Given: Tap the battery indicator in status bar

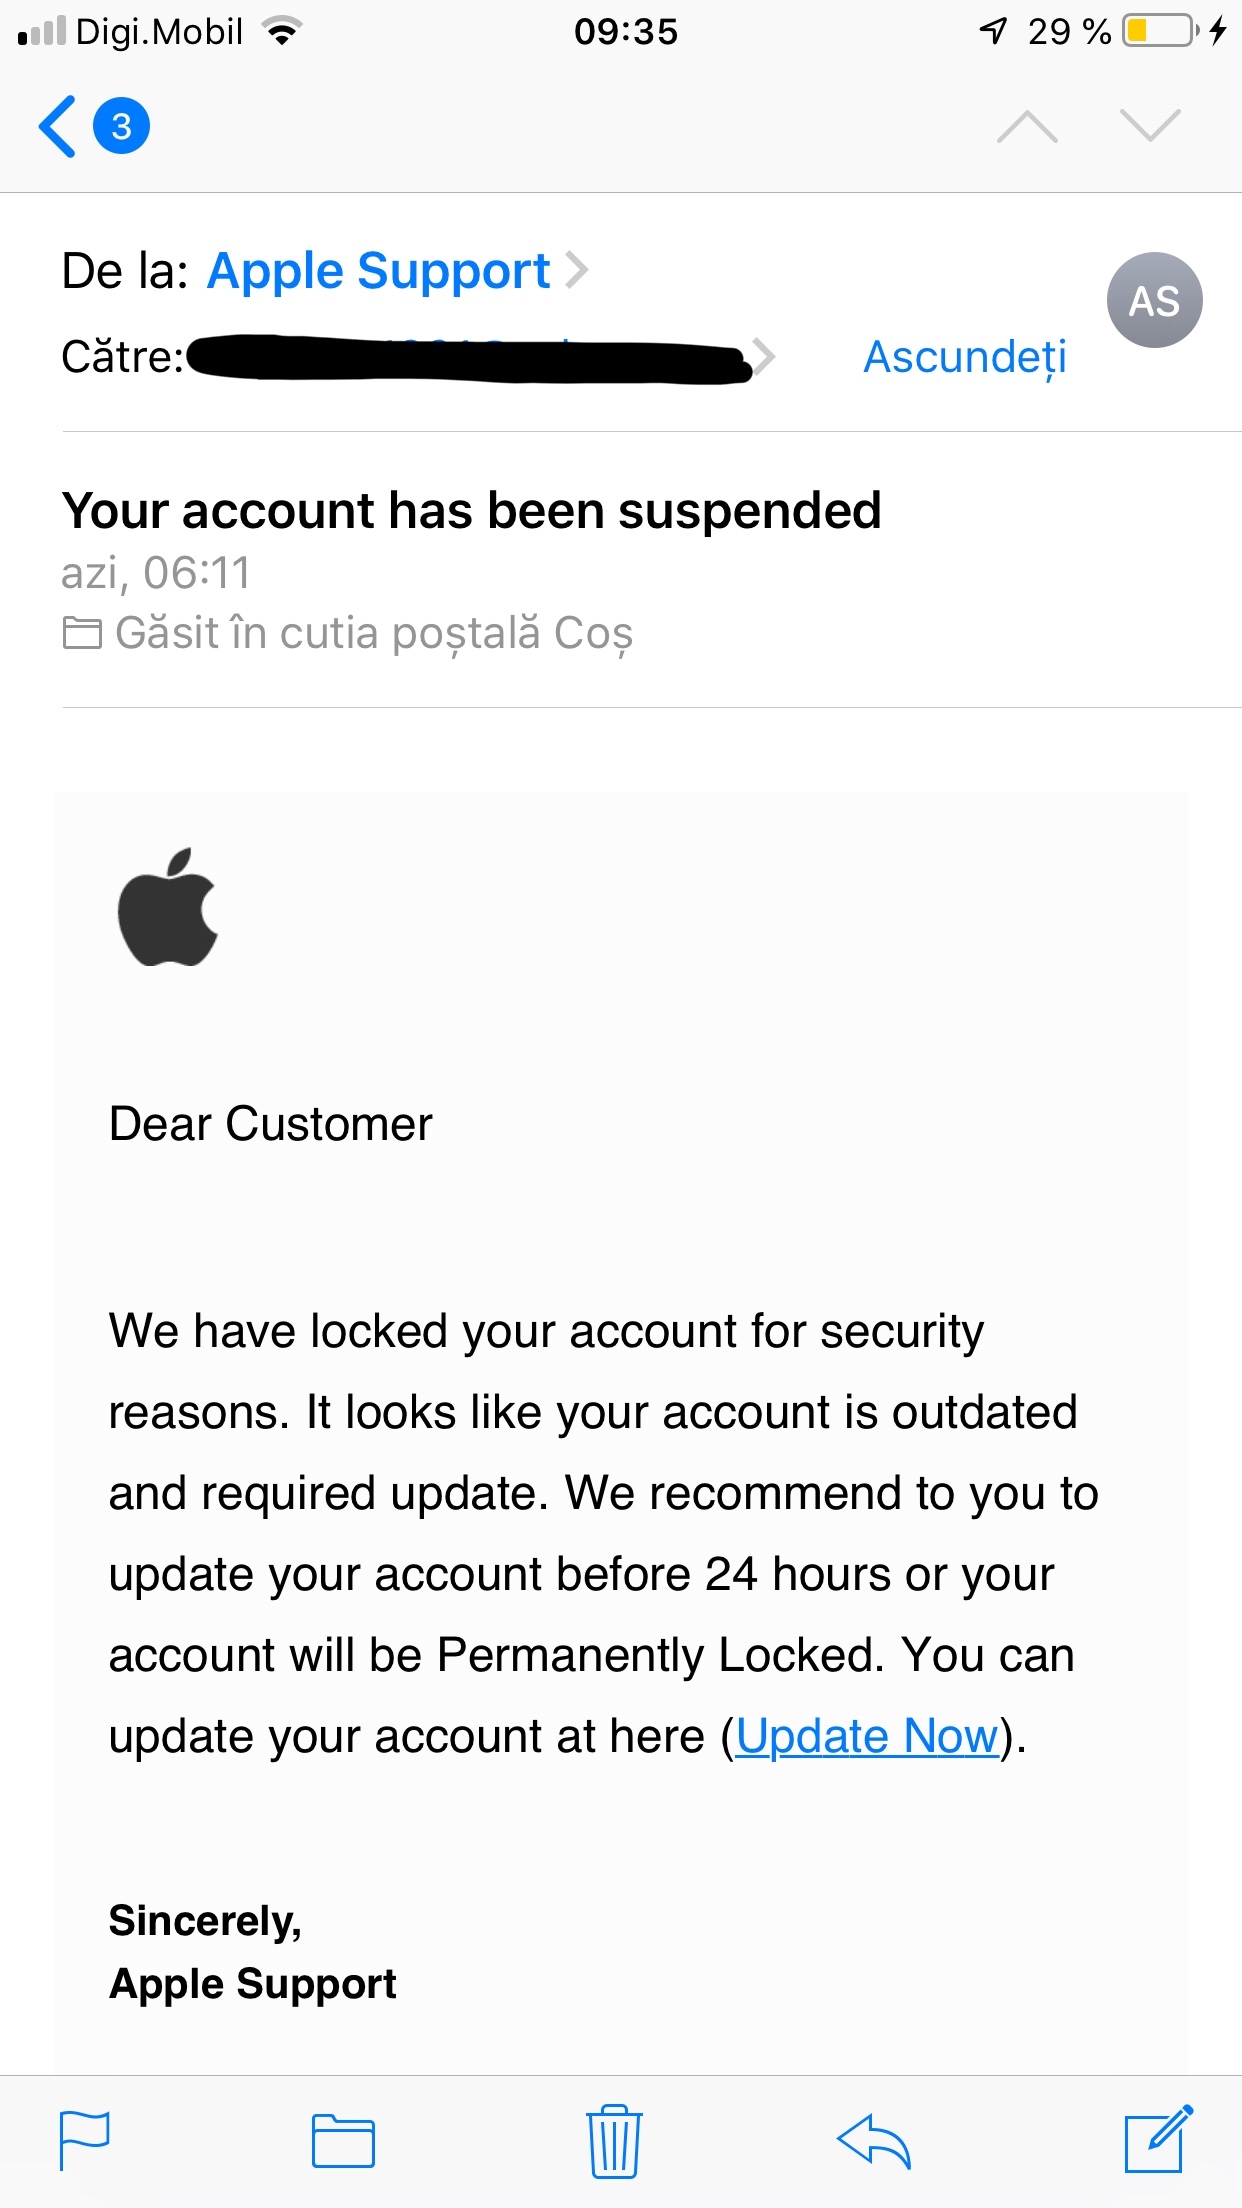Looking at the screenshot, I should point(1160,31).
